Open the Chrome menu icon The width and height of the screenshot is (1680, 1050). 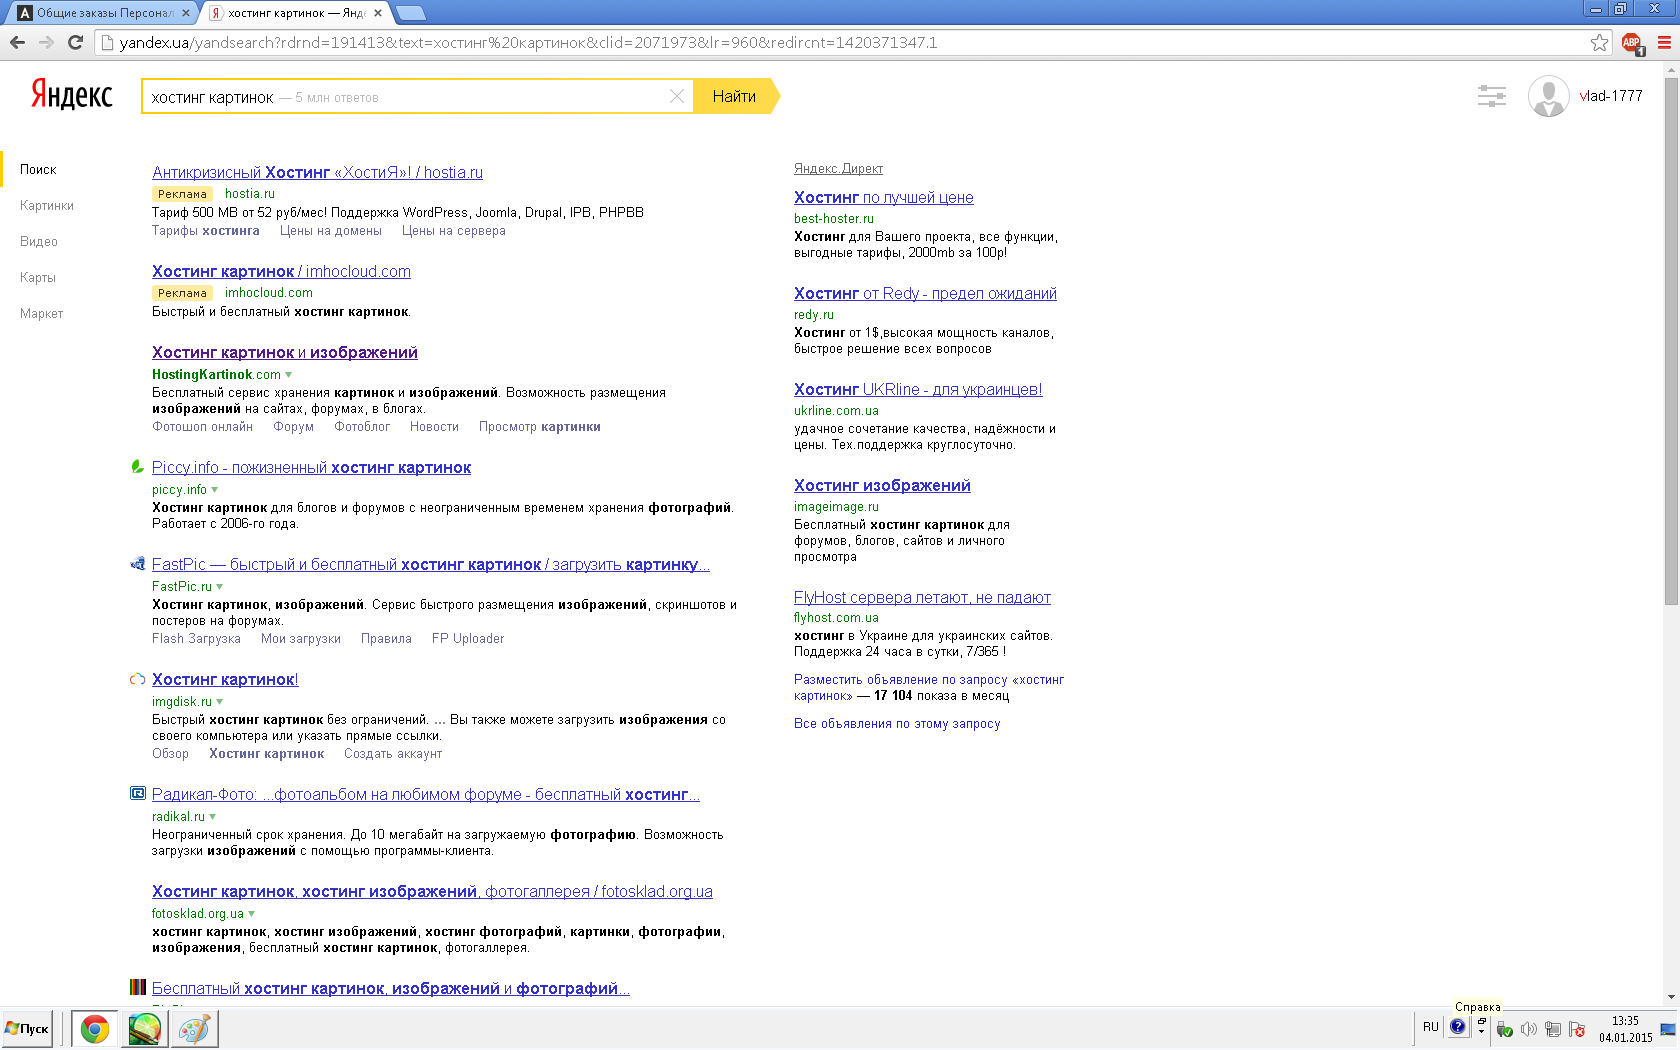point(1664,42)
